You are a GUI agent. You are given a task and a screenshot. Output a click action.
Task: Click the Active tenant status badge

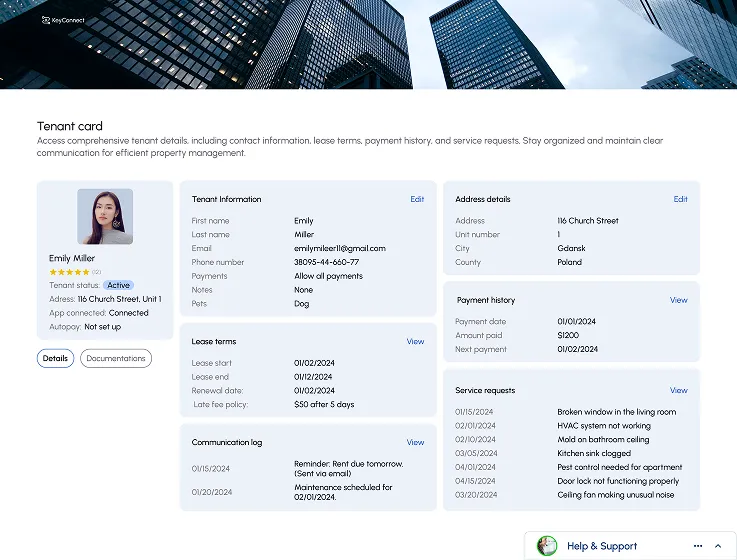pyautogui.click(x=119, y=286)
